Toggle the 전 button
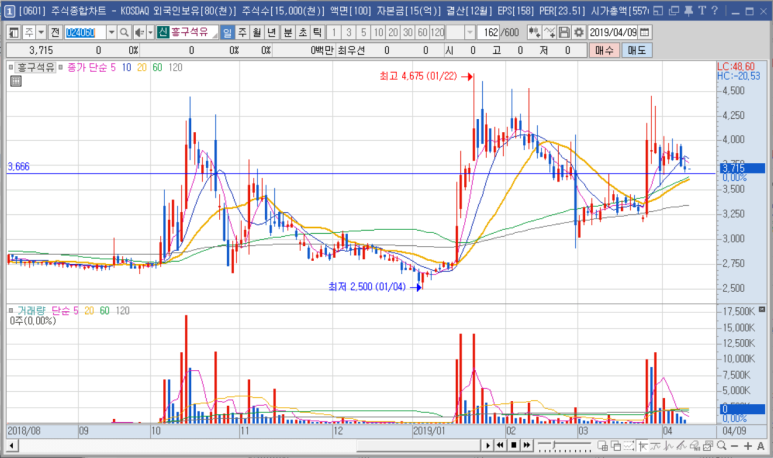Screen dimensions: 773x458 55,33
